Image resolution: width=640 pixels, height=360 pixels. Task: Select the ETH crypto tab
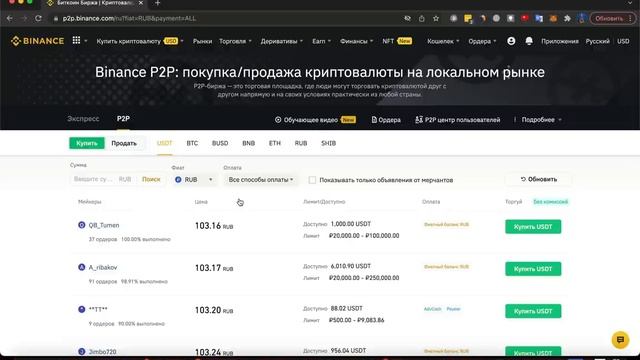click(x=275, y=143)
